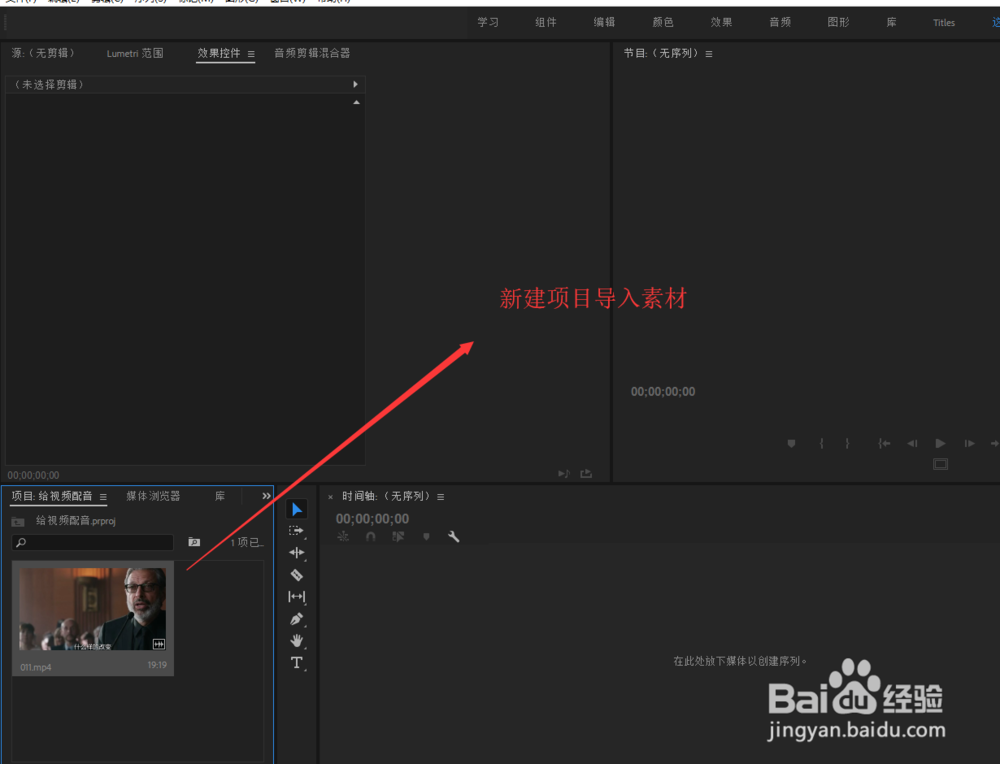Click the project bin folder icon
The width and height of the screenshot is (1000, 764).
click(18, 522)
